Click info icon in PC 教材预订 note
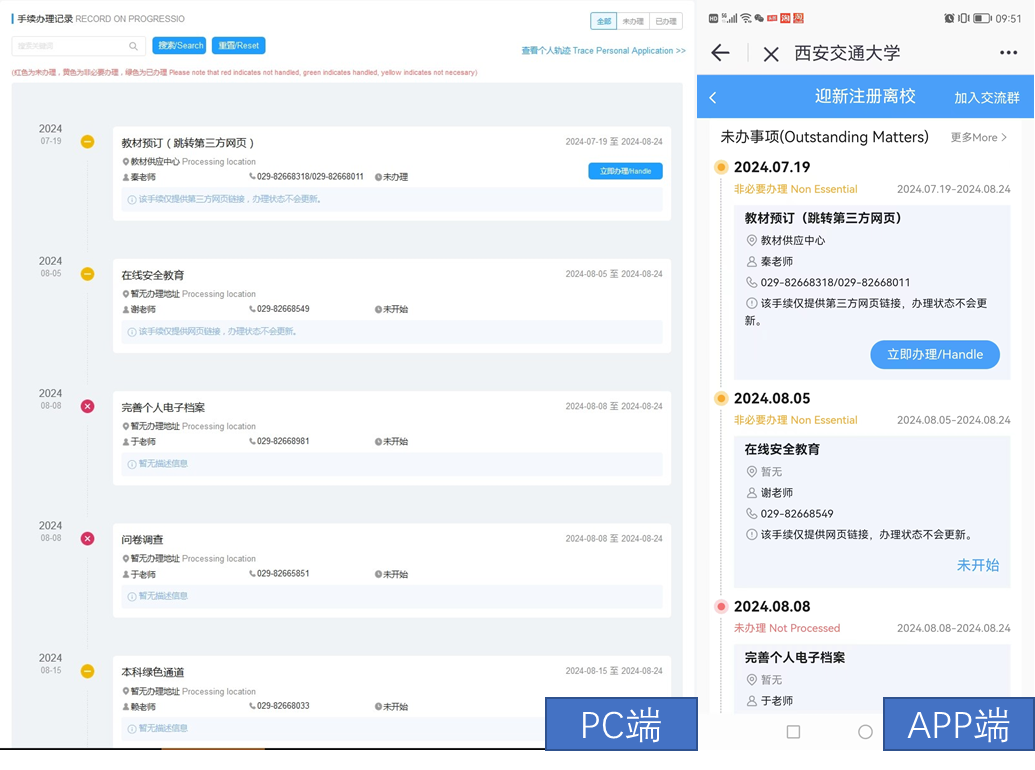This screenshot has height=770, width=1035. click(132, 199)
